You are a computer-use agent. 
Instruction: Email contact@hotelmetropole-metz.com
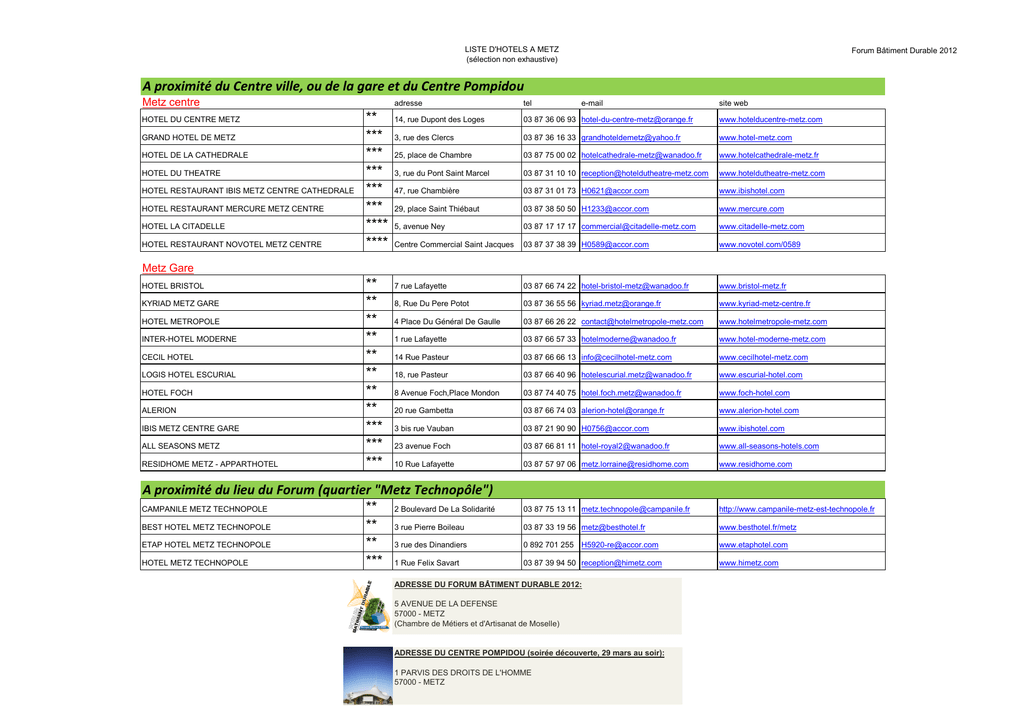642,321
